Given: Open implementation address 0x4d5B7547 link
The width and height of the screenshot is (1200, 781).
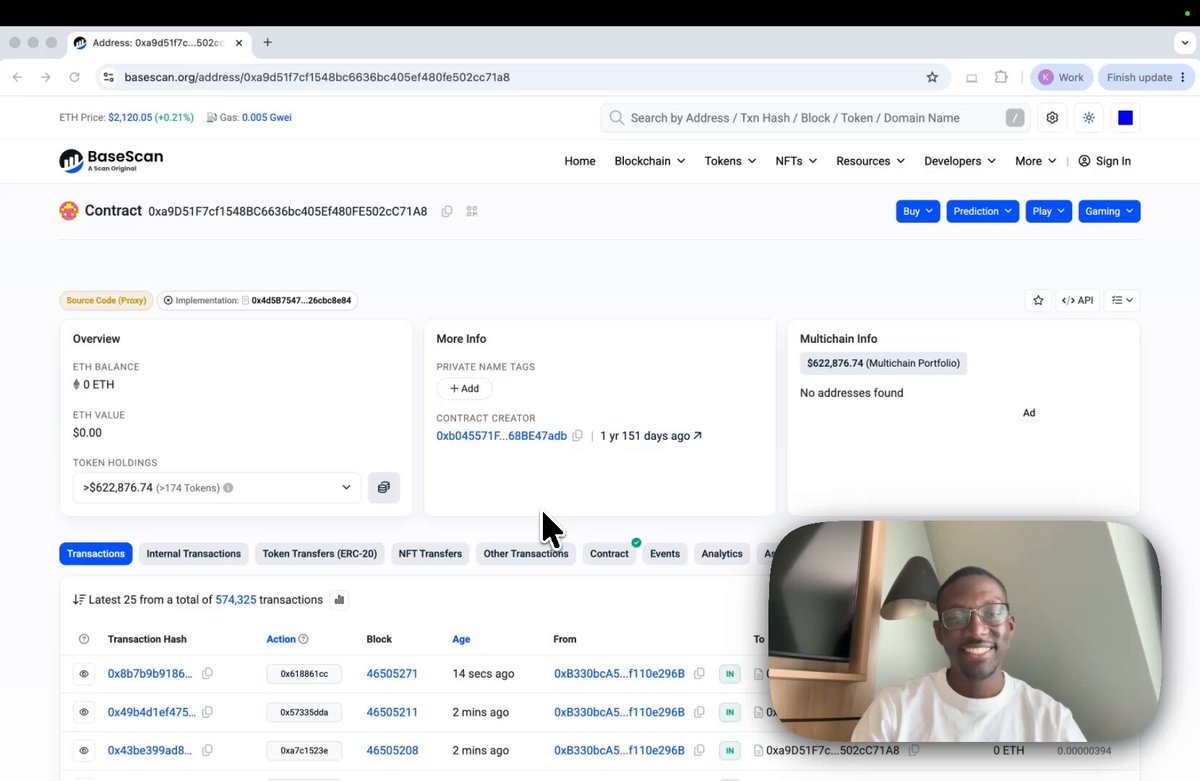Looking at the screenshot, I should pyautogui.click(x=301, y=300).
